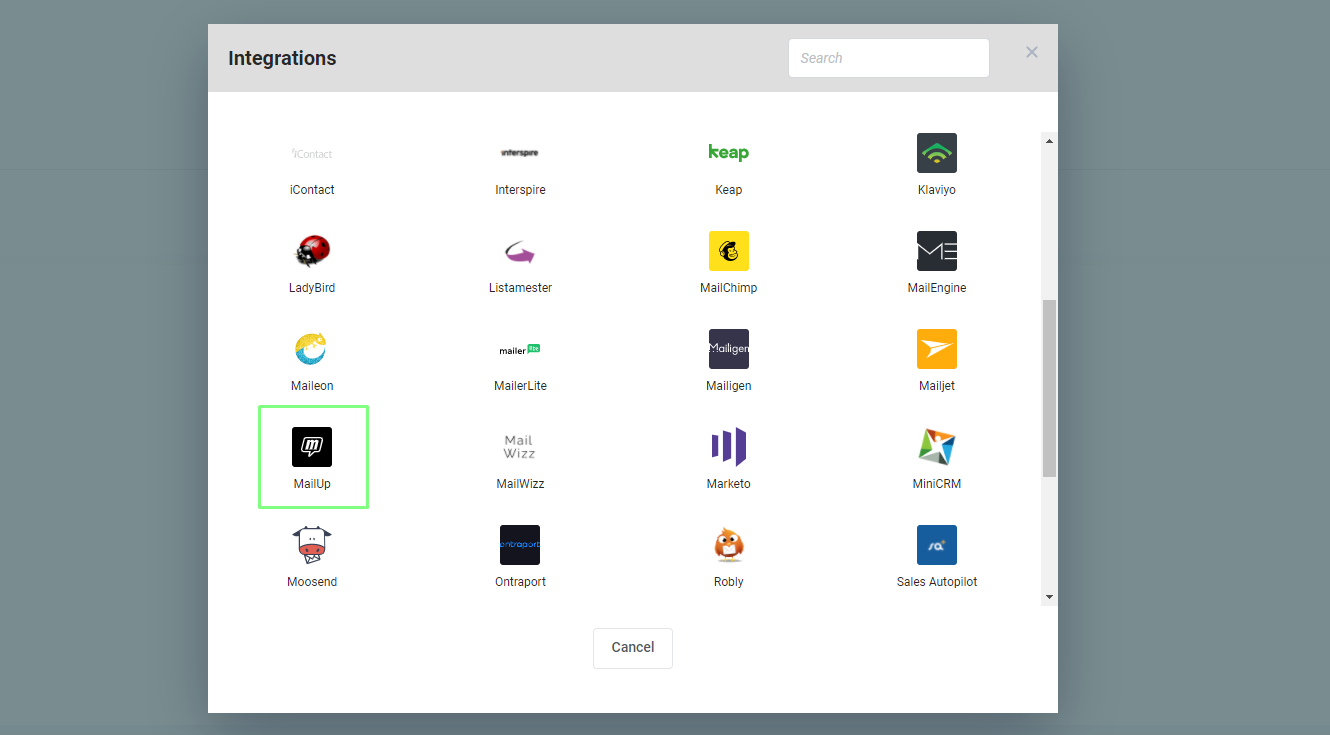Click the MailWizz label text

click(520, 484)
